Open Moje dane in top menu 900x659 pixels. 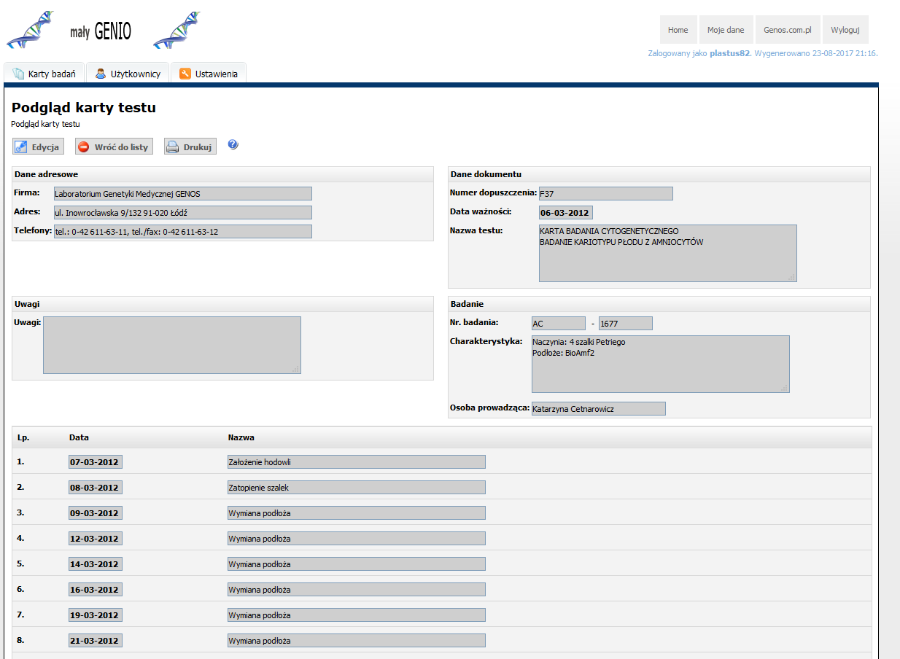click(725, 30)
